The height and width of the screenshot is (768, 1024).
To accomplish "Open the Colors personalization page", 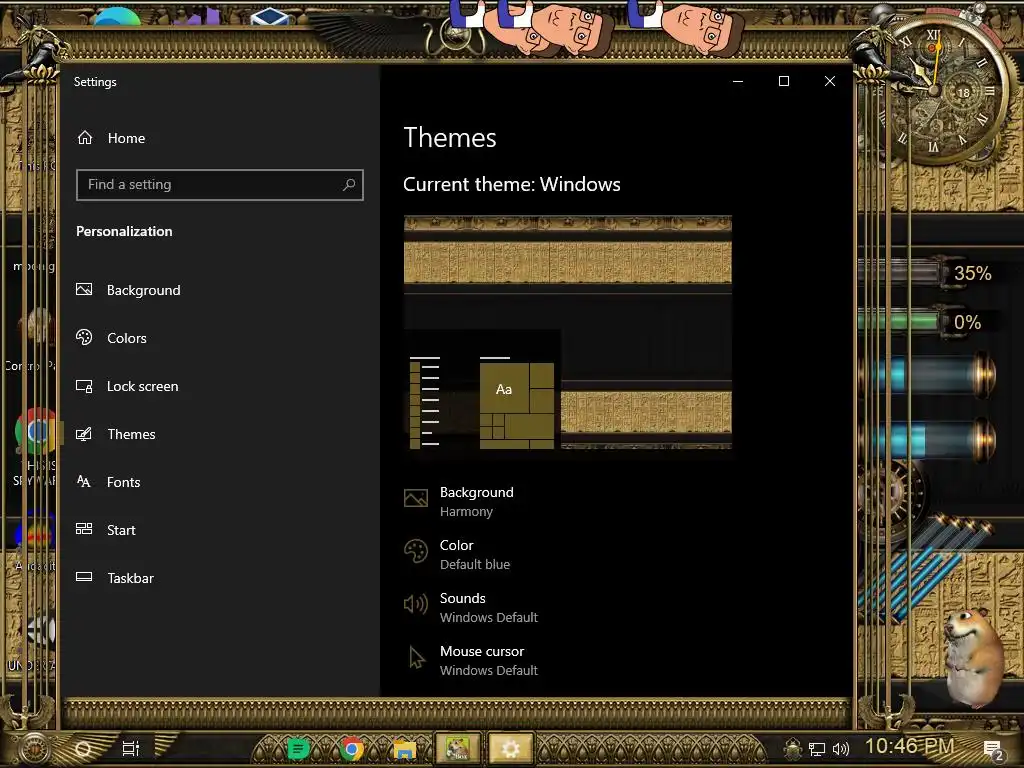I will tap(111, 338).
